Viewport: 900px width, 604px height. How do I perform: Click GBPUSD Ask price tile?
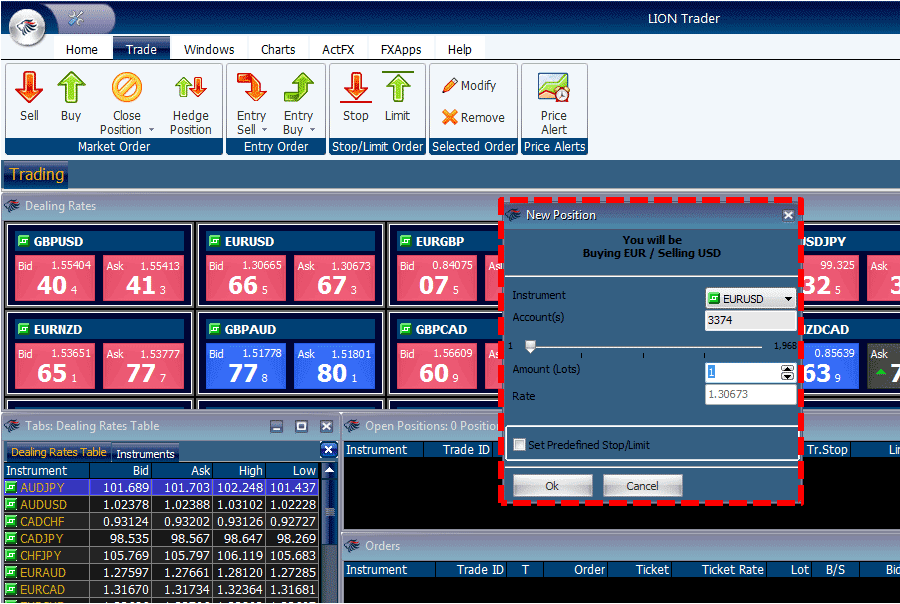tap(143, 278)
